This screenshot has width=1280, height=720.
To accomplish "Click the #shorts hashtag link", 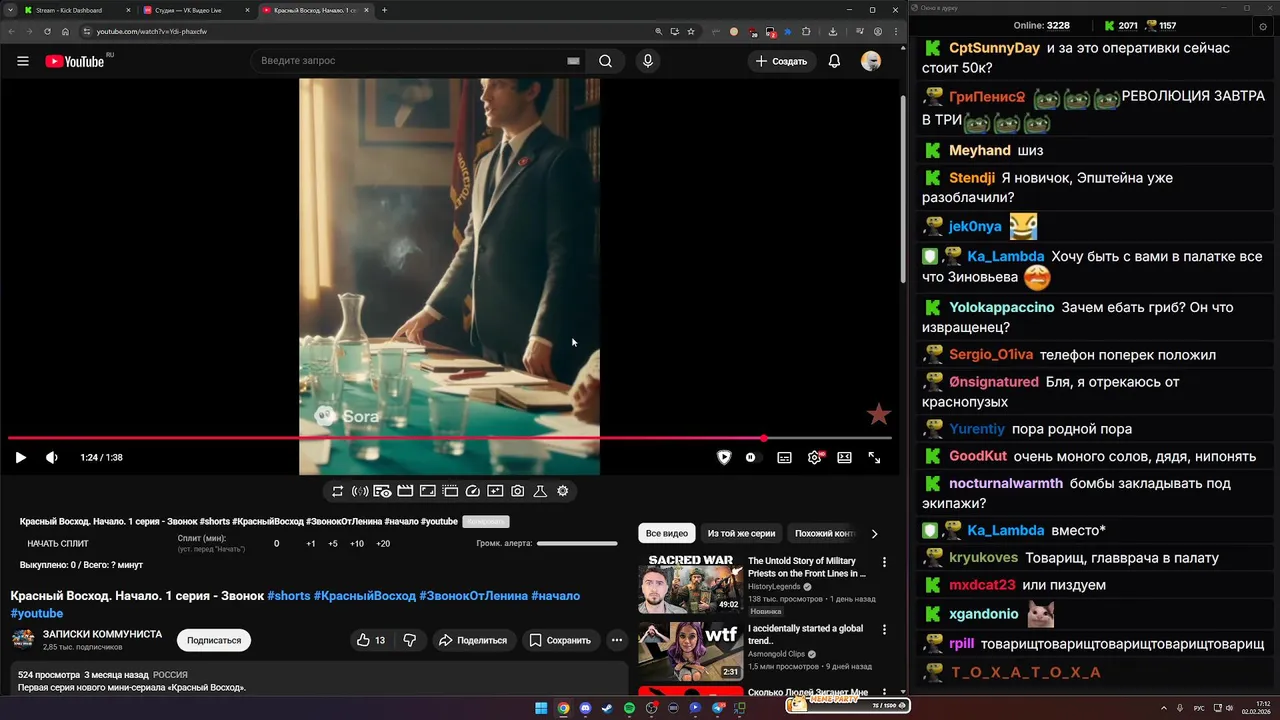I will pyautogui.click(x=289, y=596).
